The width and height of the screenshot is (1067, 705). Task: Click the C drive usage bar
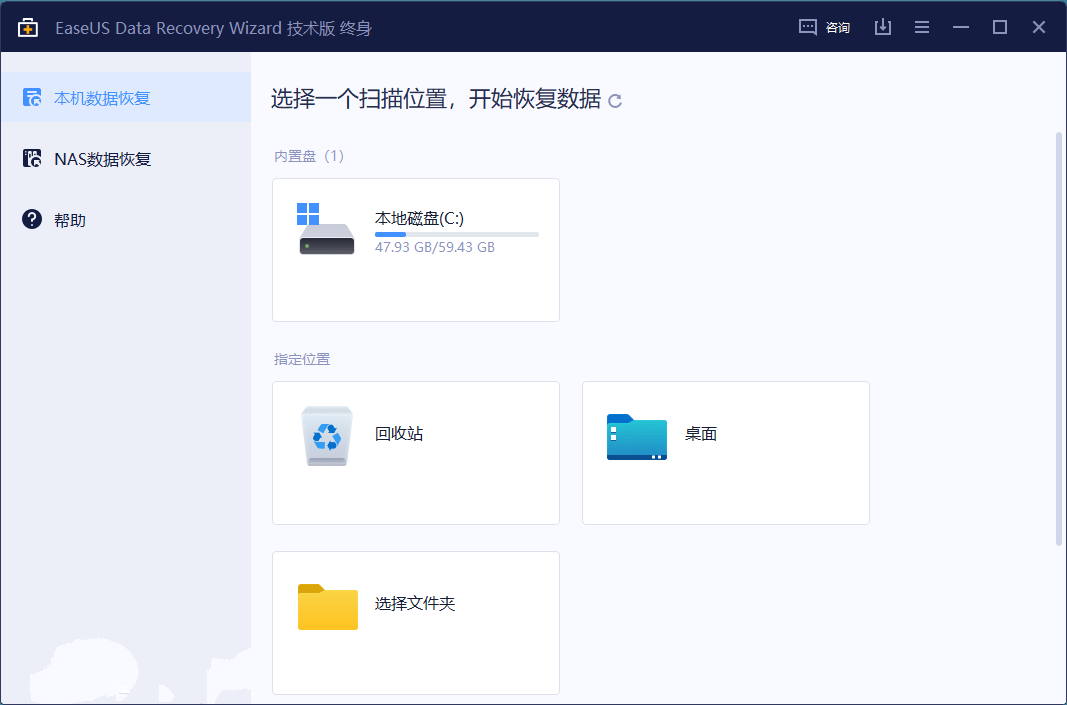coord(456,234)
